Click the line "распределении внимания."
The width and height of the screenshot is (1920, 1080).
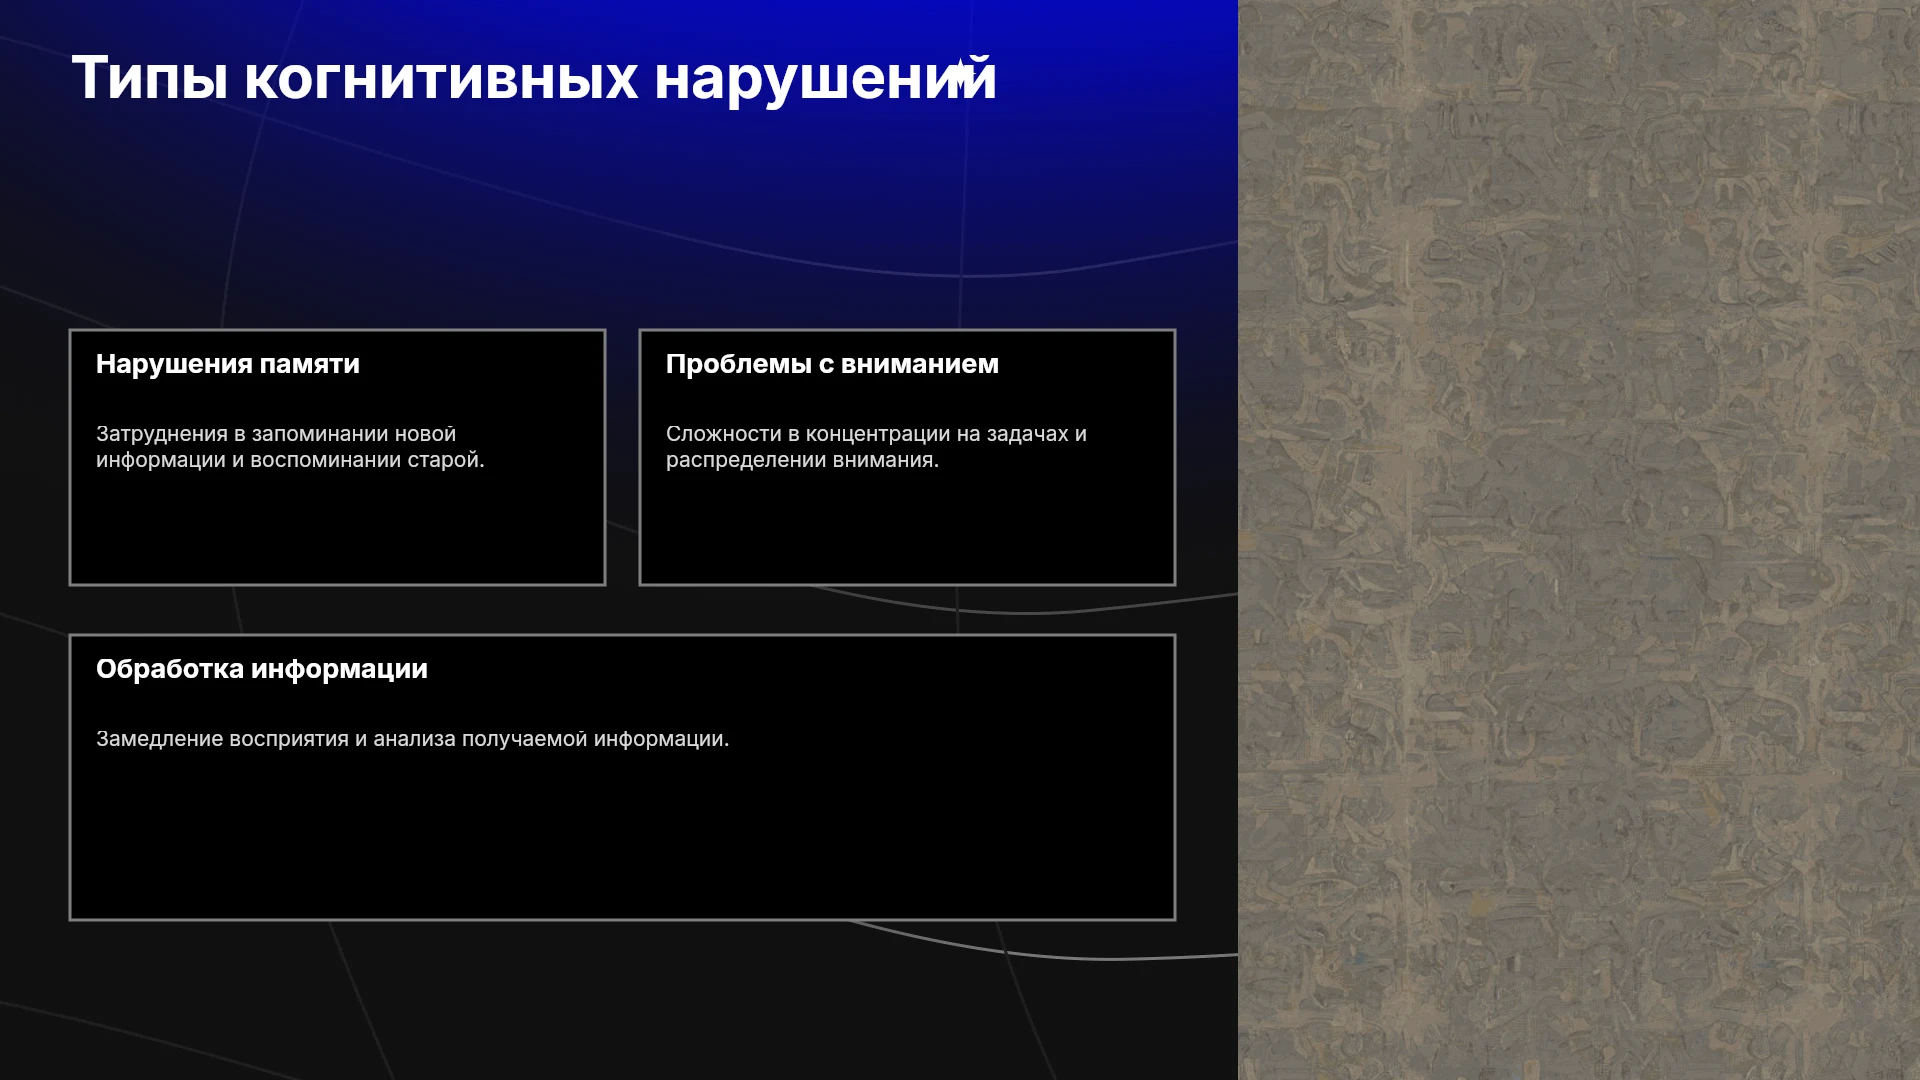pyautogui.click(x=802, y=460)
